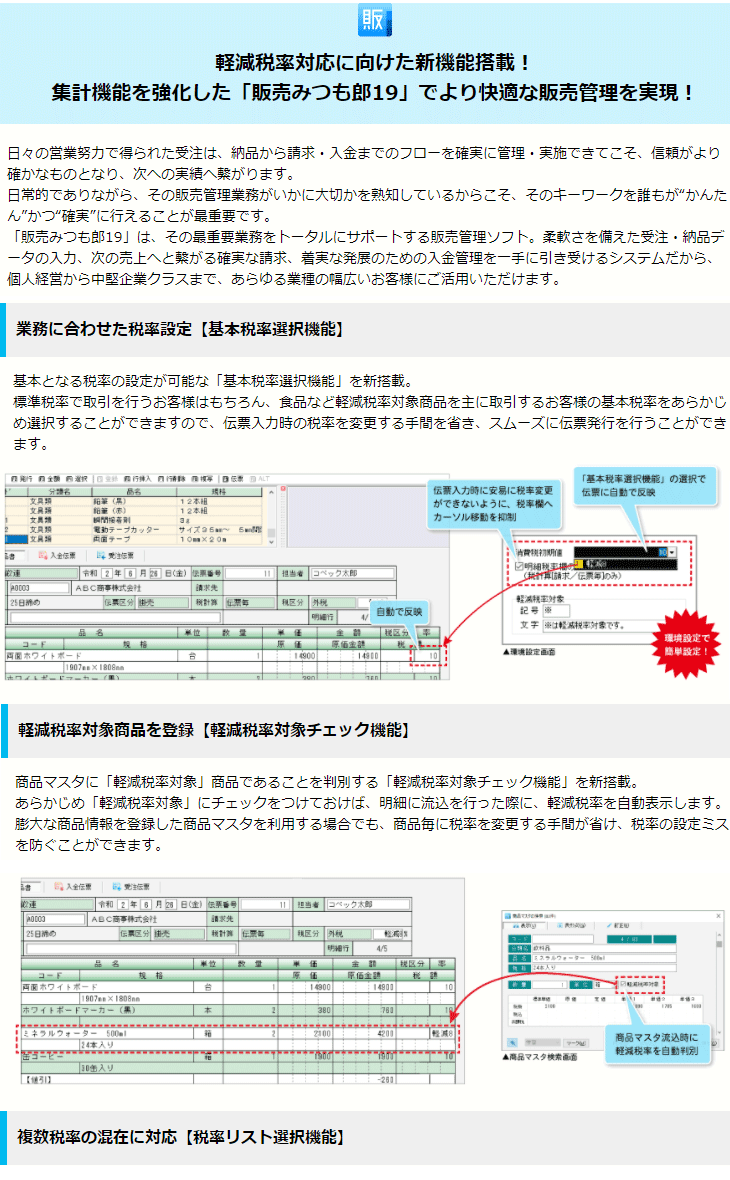This screenshot has width=730, height=1180.
Task: Click the 軽減税率対象商品を登録【軽減税率対象チェック機能】 heading
Action: click(x=213, y=730)
